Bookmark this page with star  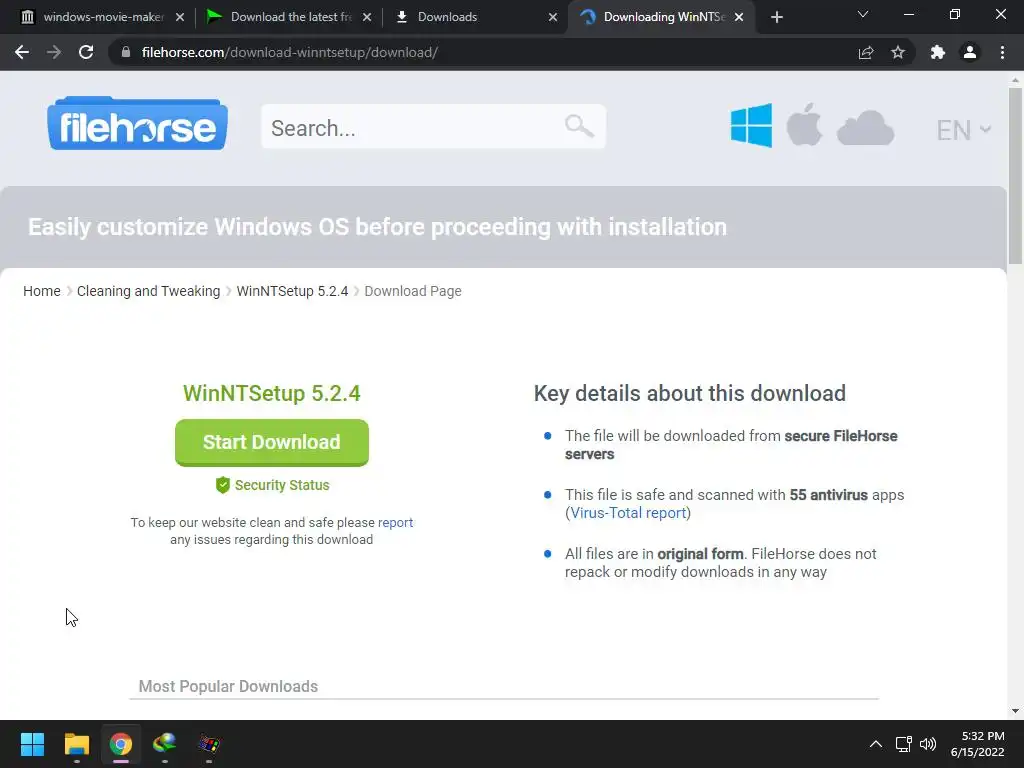point(898,52)
